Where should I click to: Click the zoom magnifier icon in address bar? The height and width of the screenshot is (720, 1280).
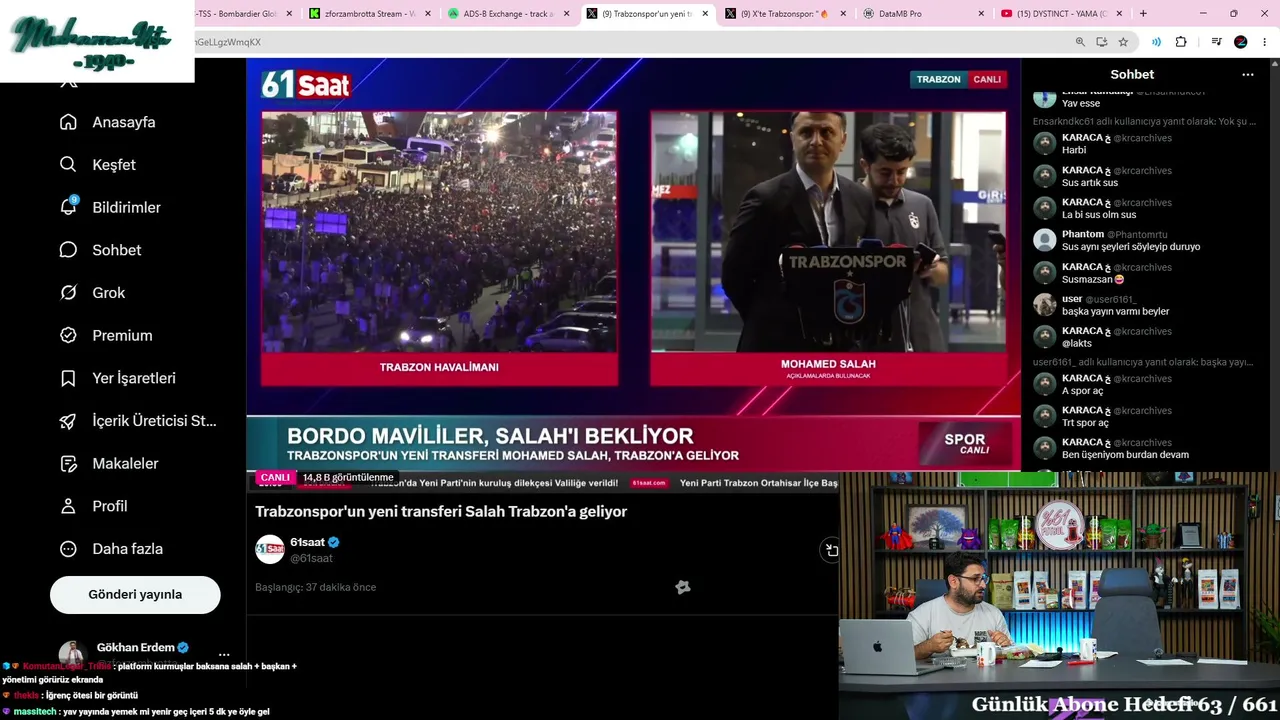pos(1080,42)
